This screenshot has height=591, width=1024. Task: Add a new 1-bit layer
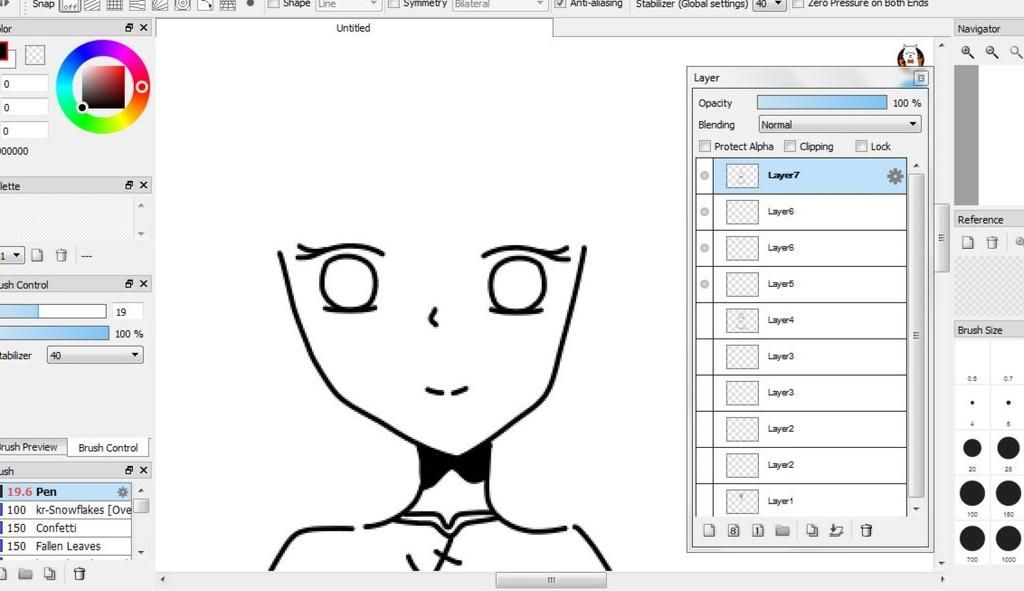point(758,530)
